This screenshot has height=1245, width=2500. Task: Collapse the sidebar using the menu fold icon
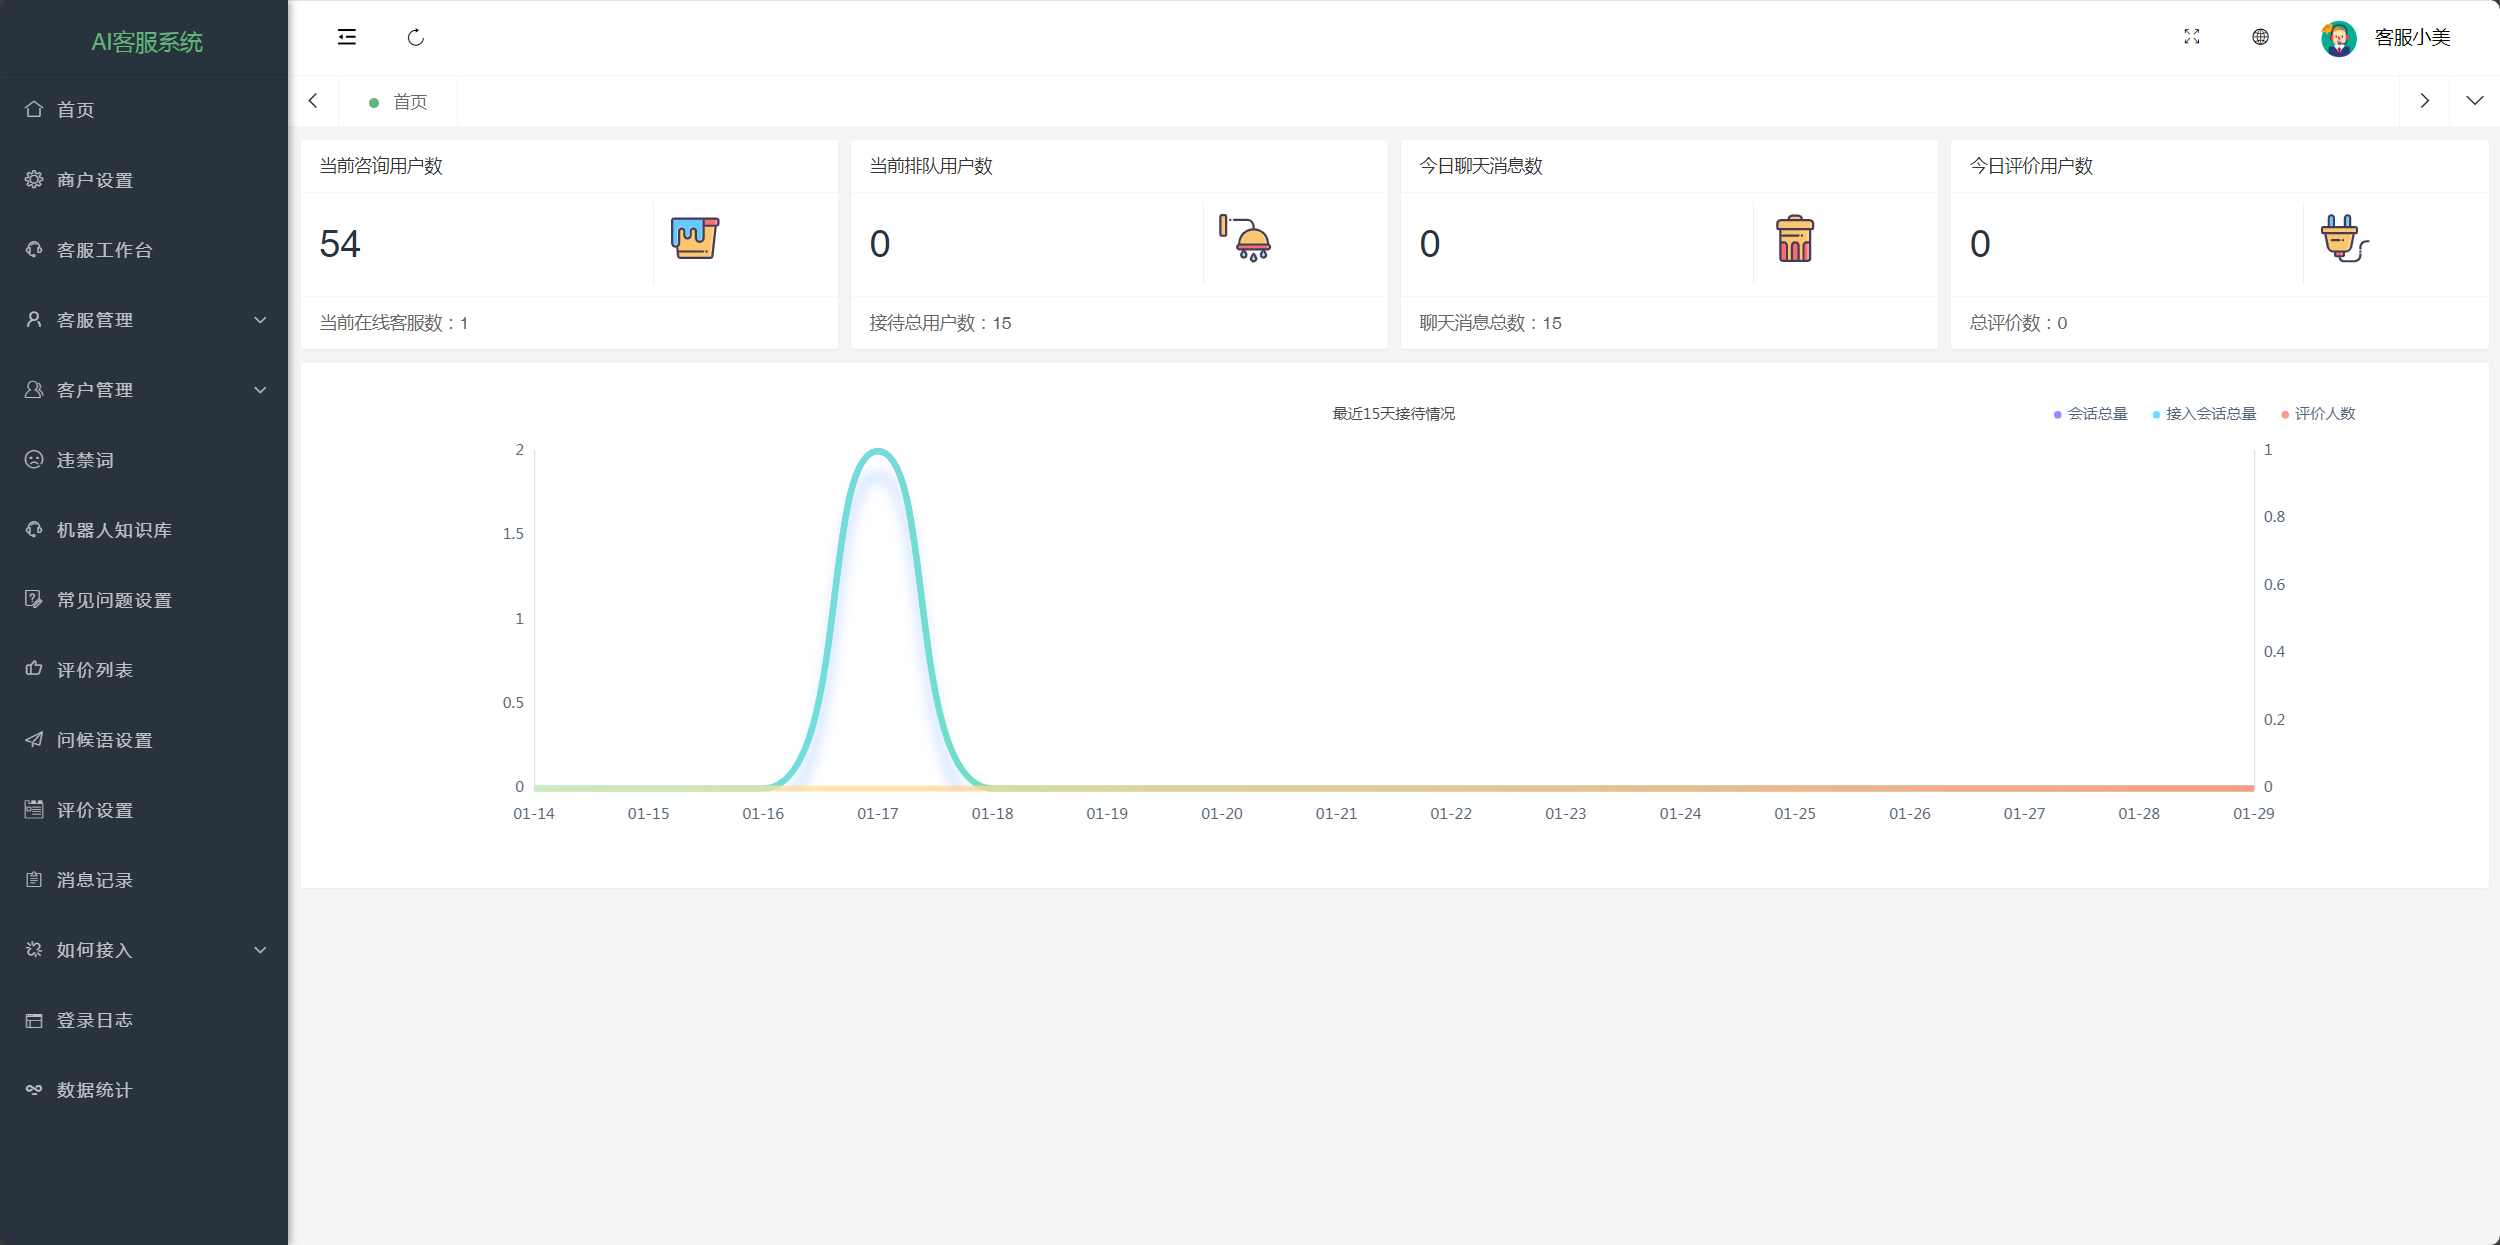tap(346, 37)
